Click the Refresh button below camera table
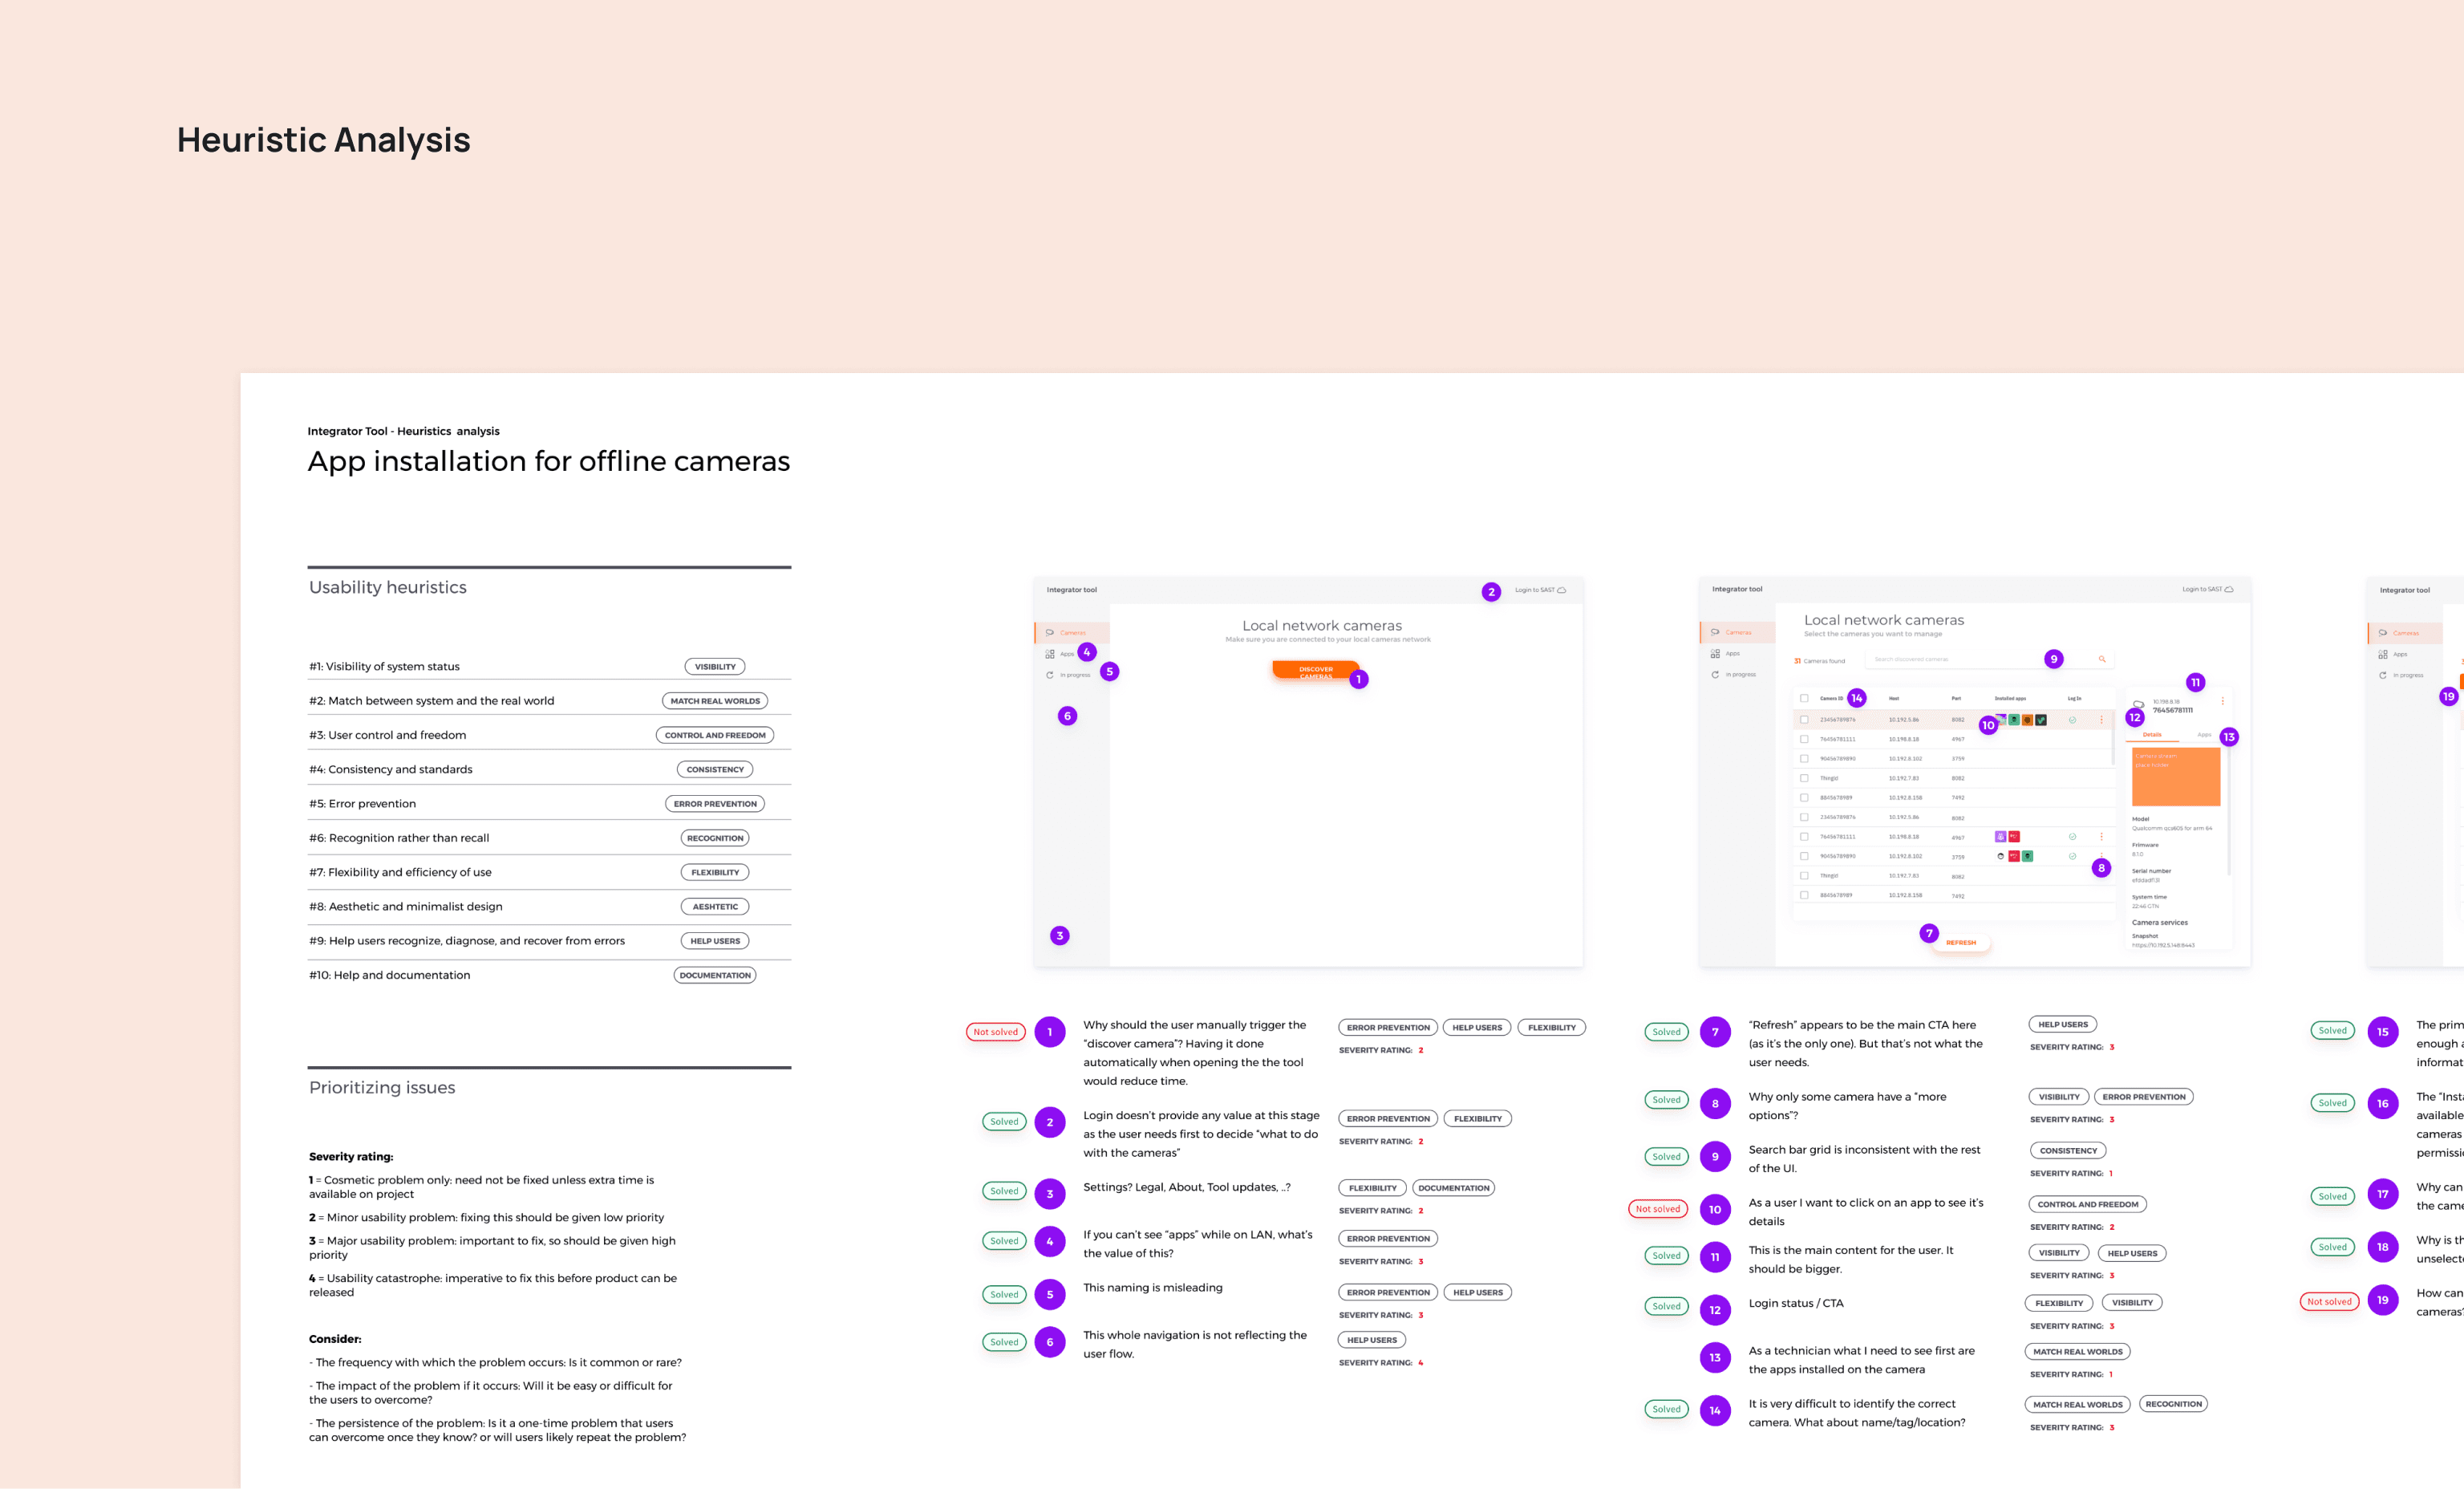 pos(1960,943)
